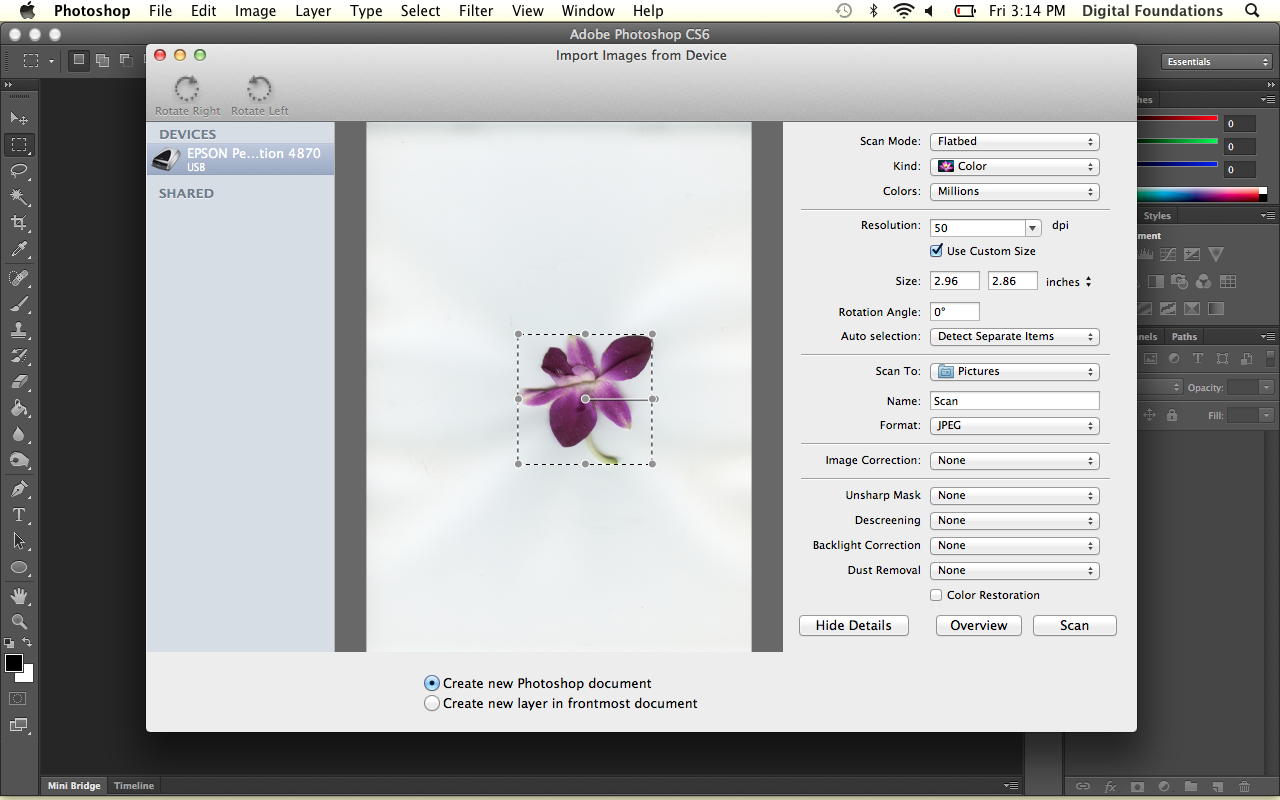
Task: Open the Layer menu
Action: [x=313, y=11]
